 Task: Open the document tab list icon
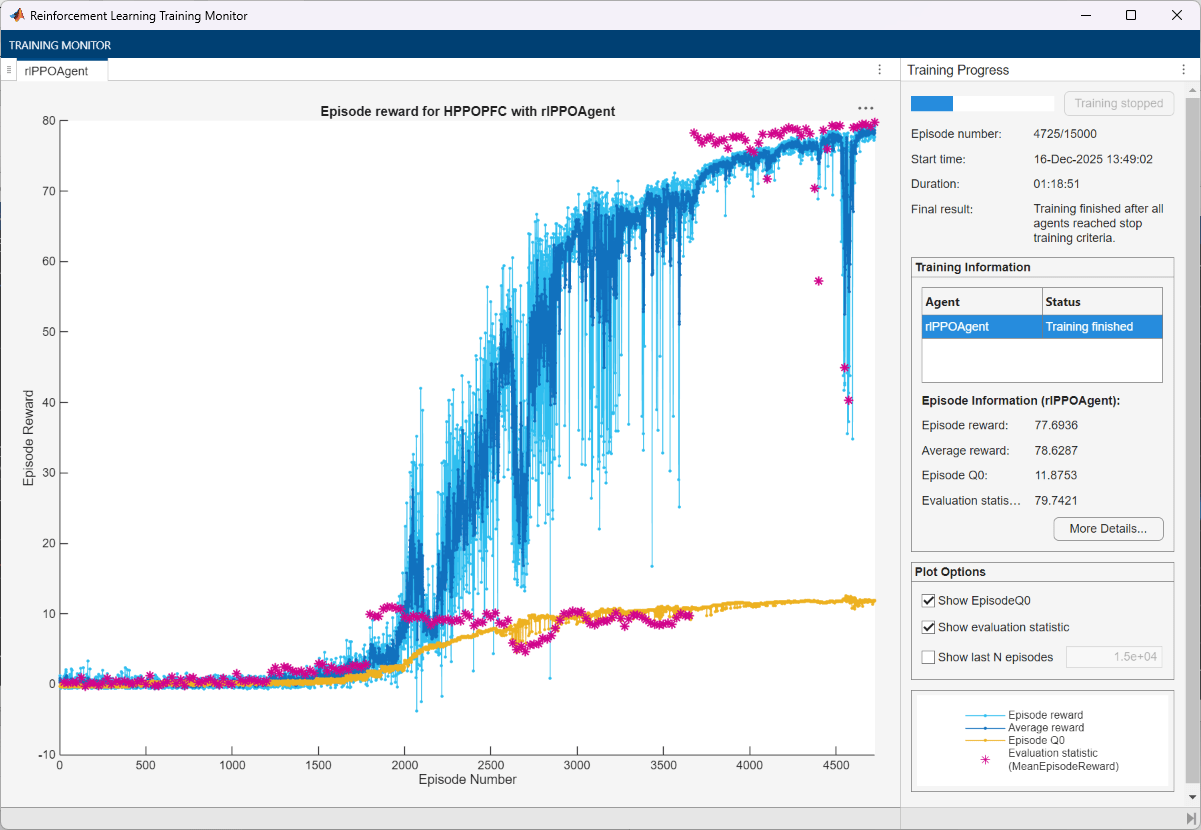[9, 70]
